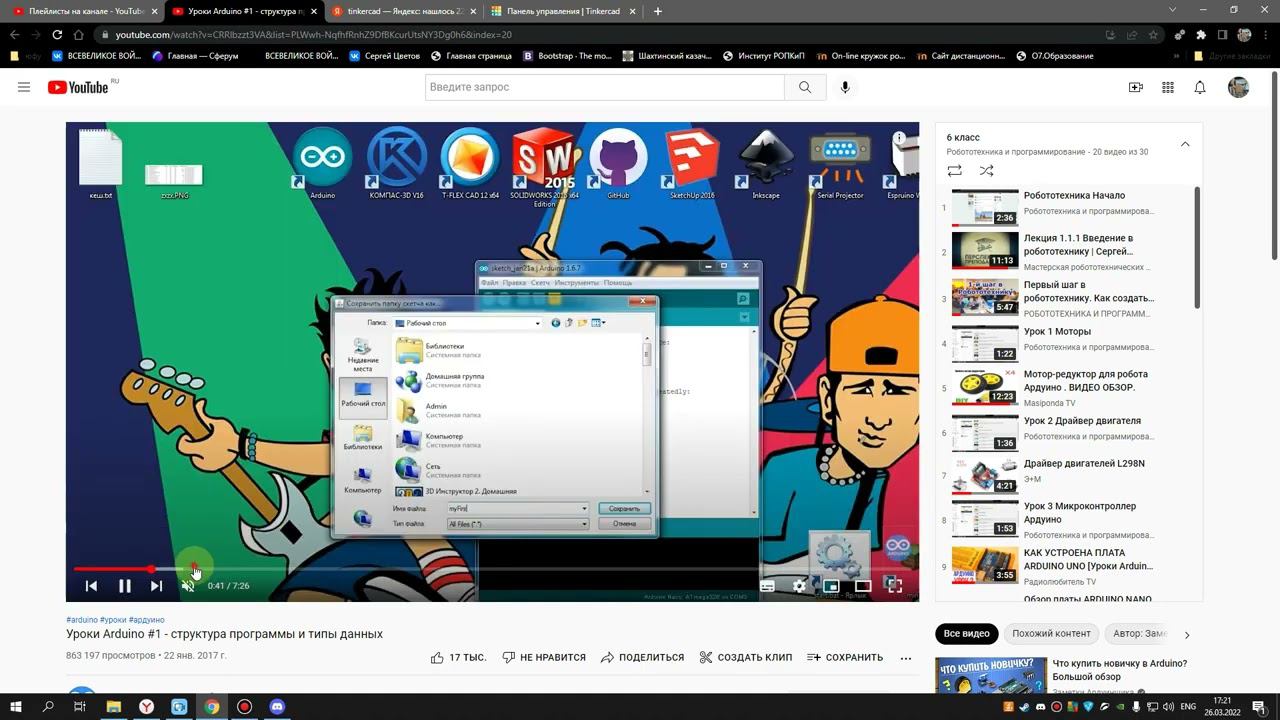The width and height of the screenshot is (1280, 720).
Task: Click the search magnifier button
Action: pos(805,87)
